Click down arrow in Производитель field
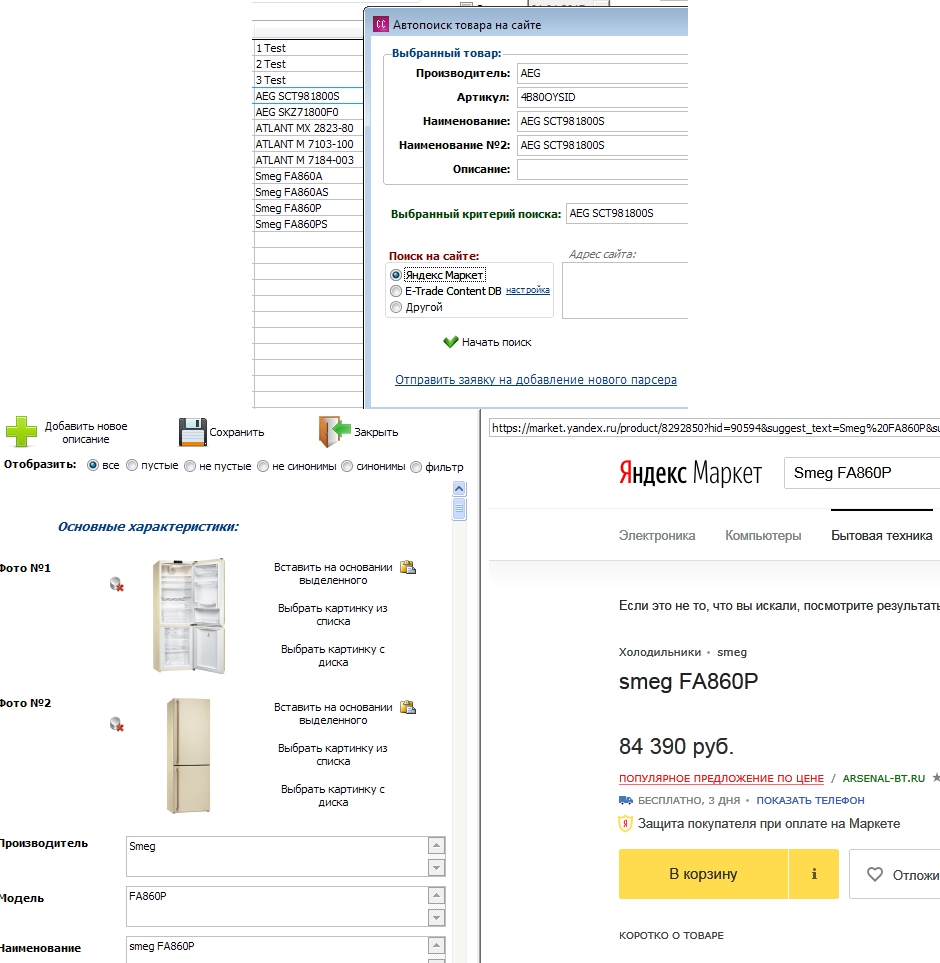940x963 pixels. click(436, 867)
